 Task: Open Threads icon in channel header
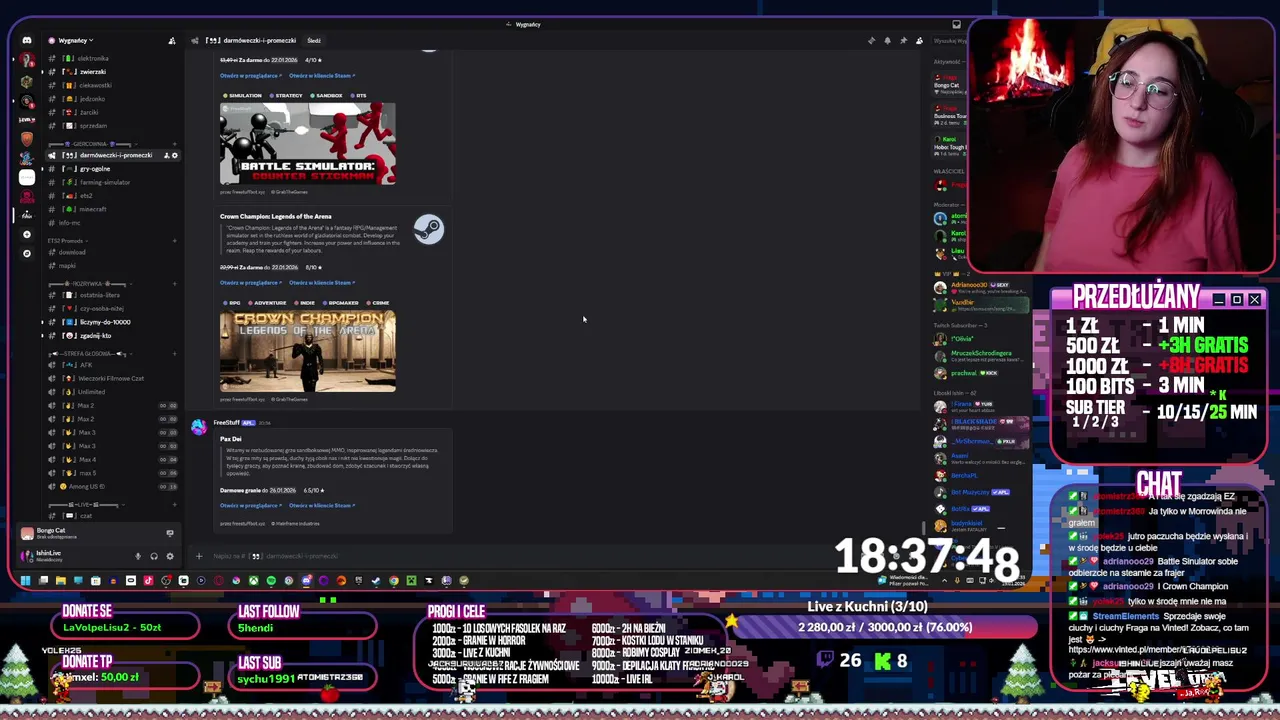(x=871, y=41)
